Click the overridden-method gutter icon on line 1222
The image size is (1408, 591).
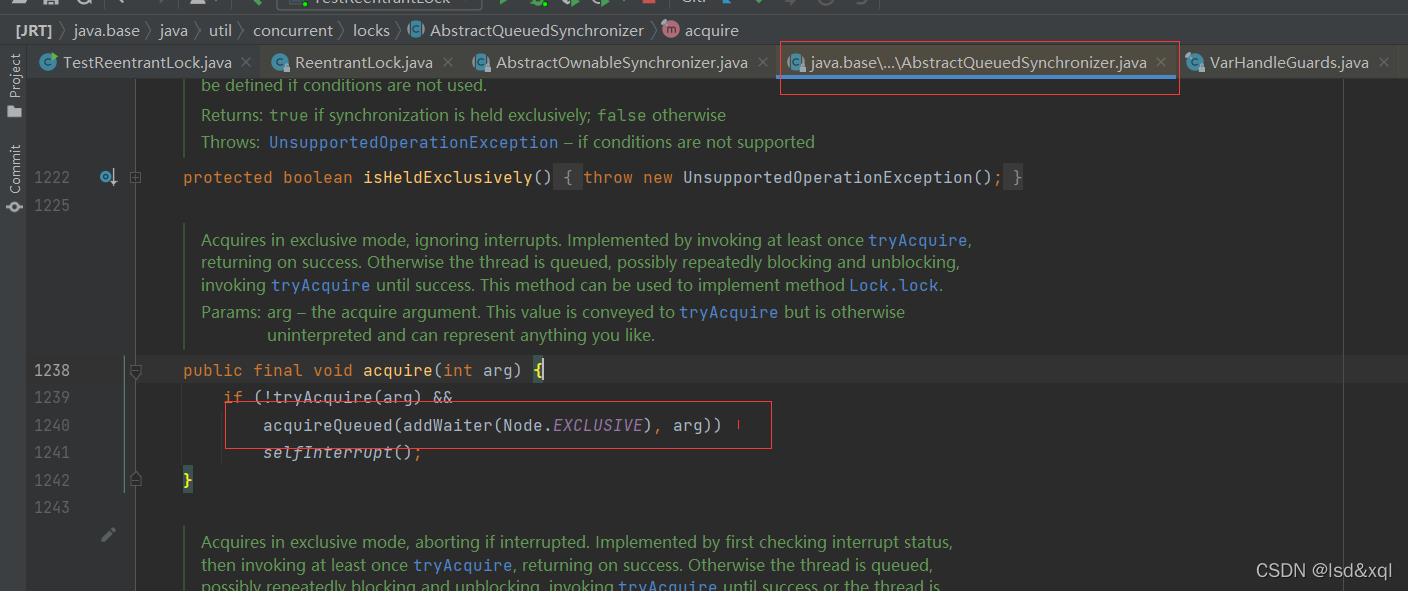pyautogui.click(x=108, y=177)
